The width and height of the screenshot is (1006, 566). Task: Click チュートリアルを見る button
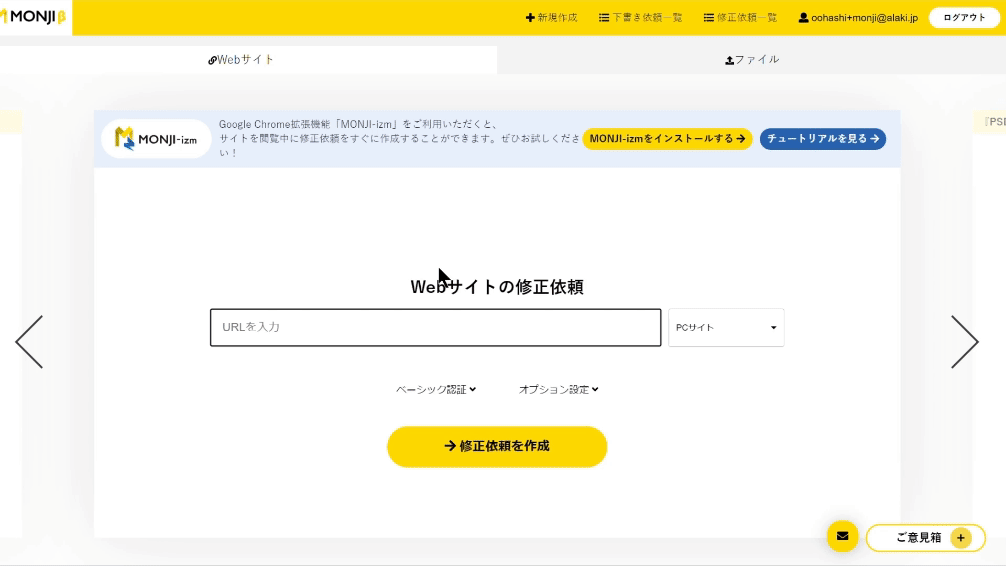point(822,139)
